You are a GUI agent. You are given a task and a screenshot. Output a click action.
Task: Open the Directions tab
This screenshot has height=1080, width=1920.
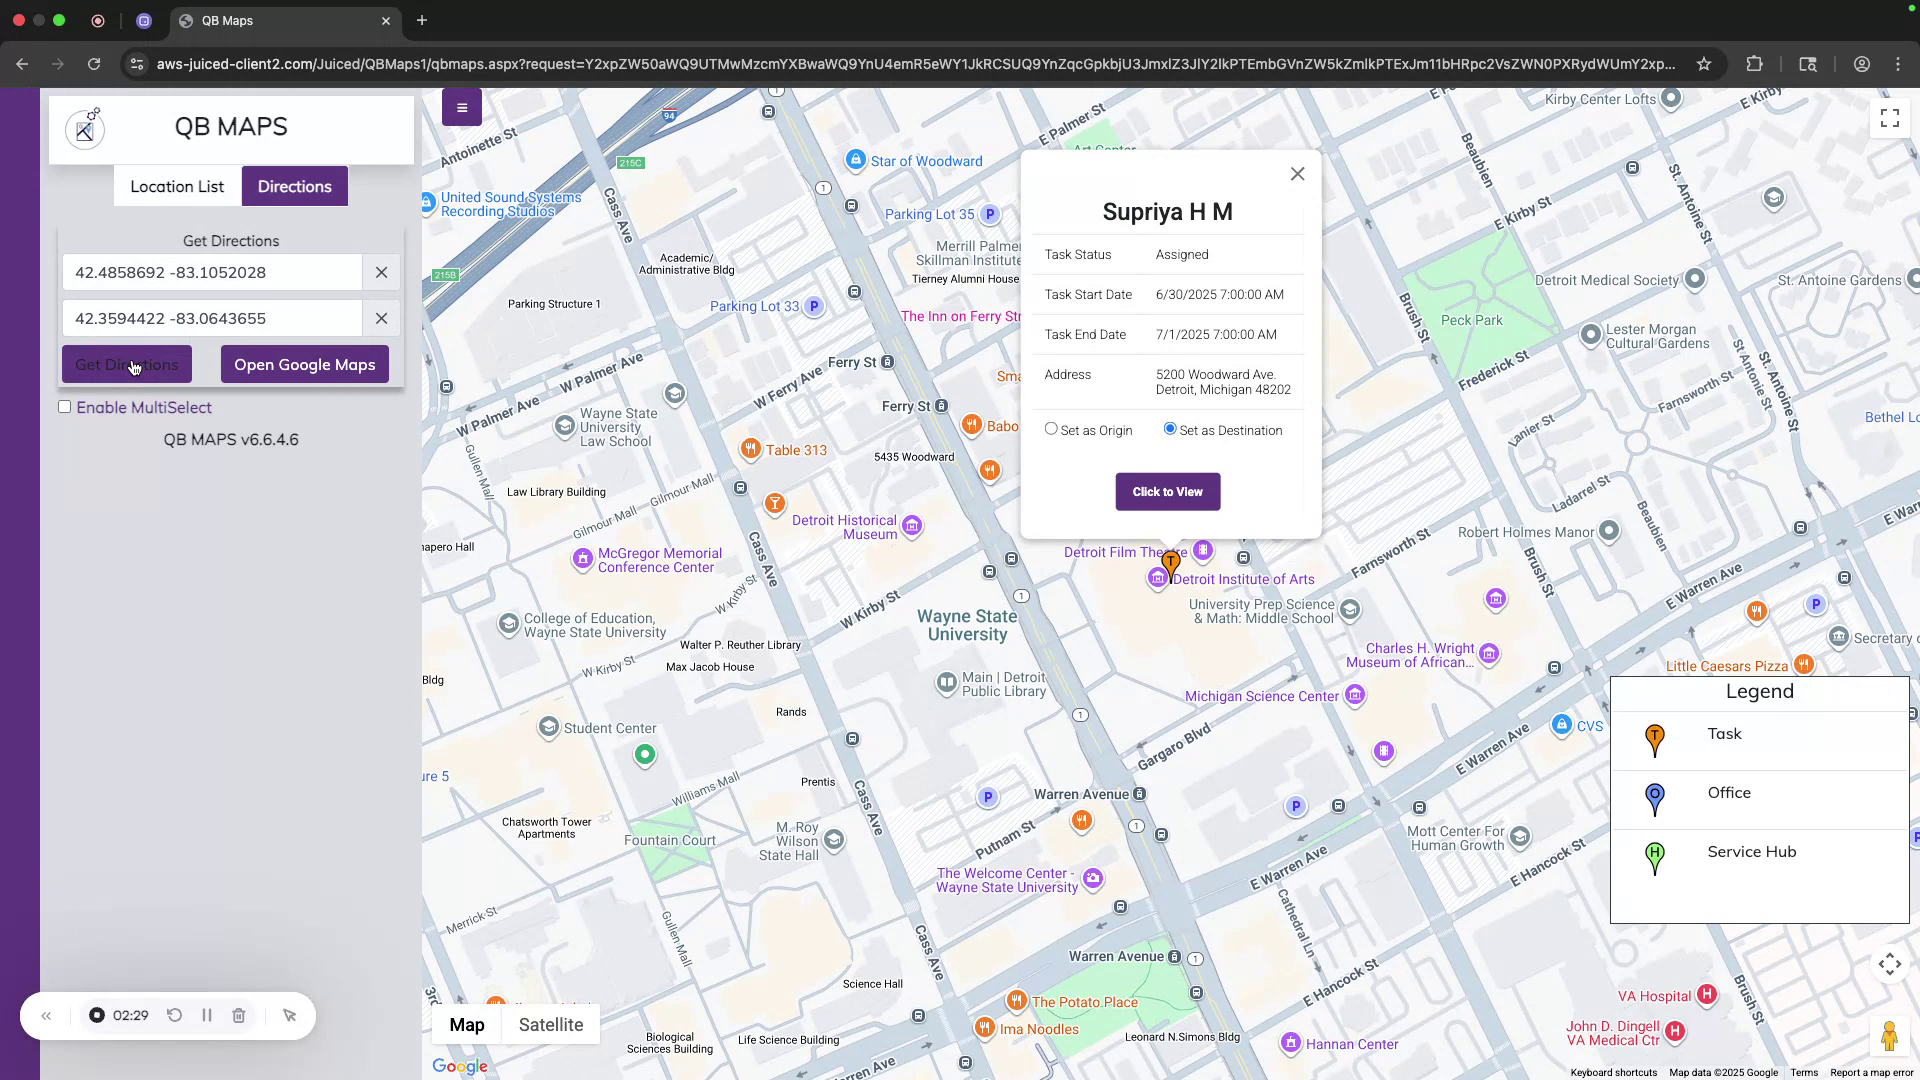[294, 186]
